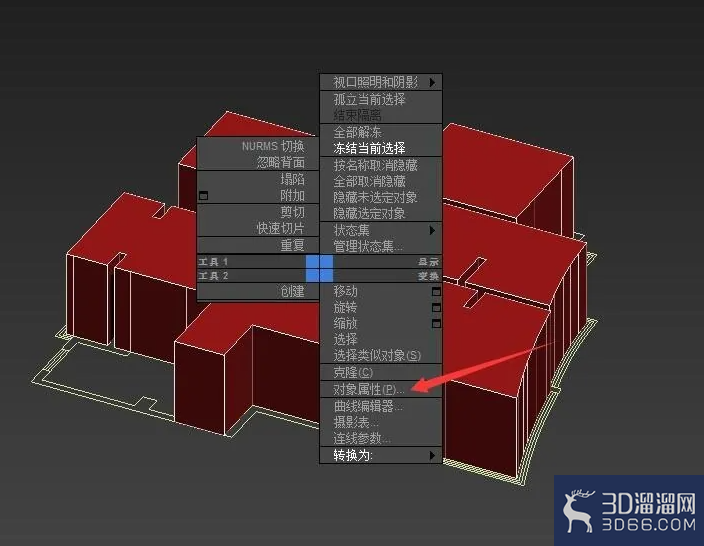Click 变换 quad label
The height and width of the screenshot is (546, 704).
[x=428, y=276]
